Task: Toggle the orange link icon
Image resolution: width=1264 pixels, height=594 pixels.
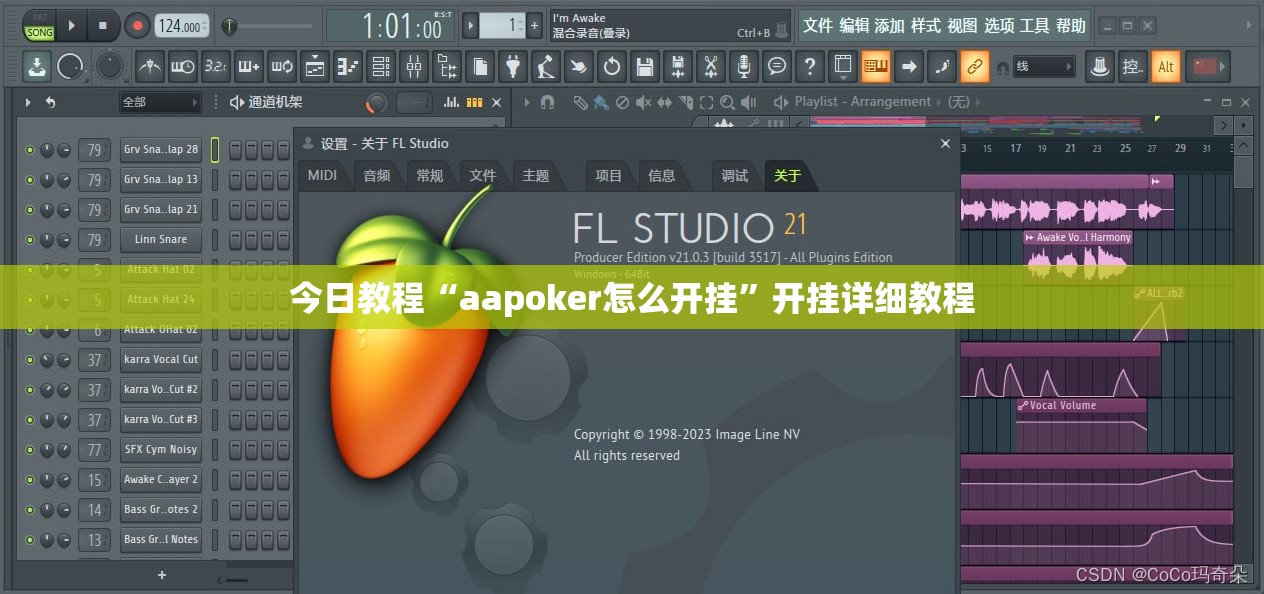Action: point(974,67)
